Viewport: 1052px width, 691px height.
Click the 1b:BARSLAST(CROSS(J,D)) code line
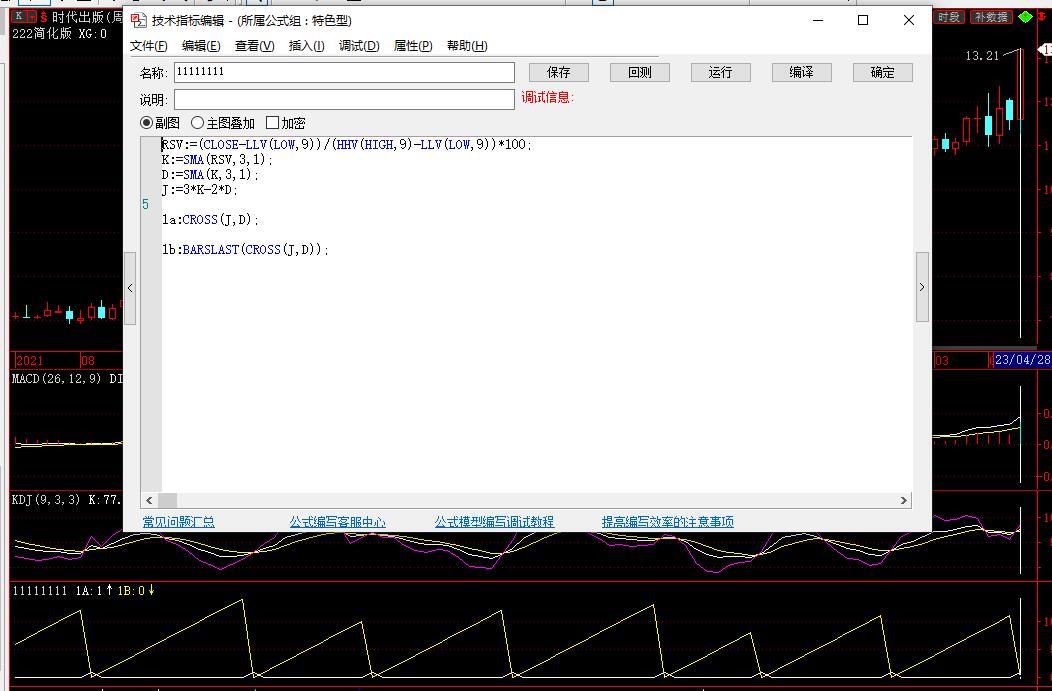tap(245, 250)
